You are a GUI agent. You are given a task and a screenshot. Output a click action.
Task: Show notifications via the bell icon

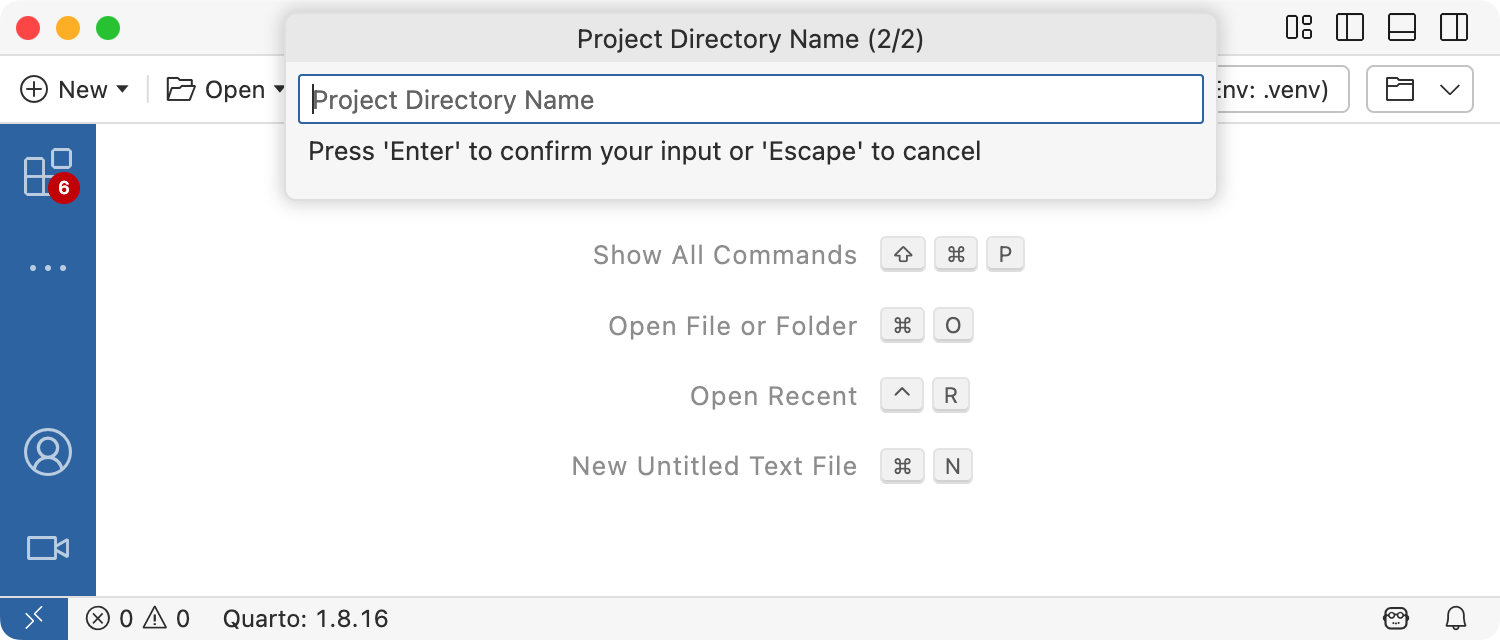(1457, 618)
